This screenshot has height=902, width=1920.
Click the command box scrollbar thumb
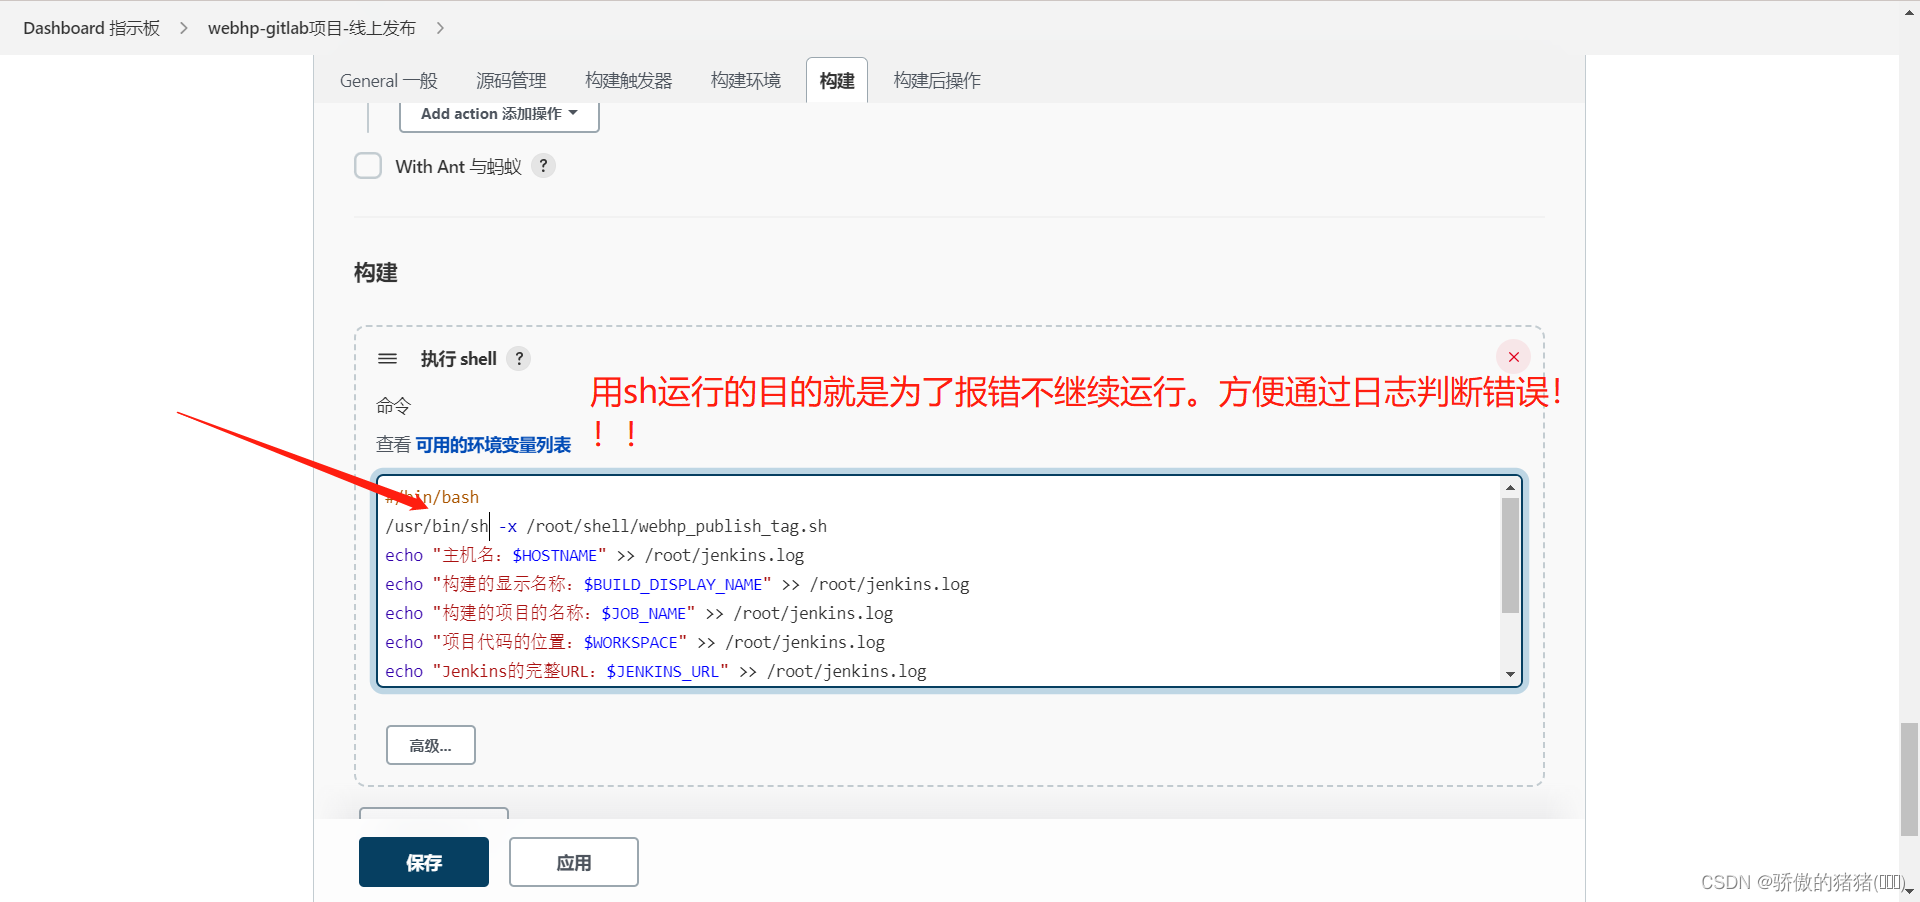pos(1510,555)
